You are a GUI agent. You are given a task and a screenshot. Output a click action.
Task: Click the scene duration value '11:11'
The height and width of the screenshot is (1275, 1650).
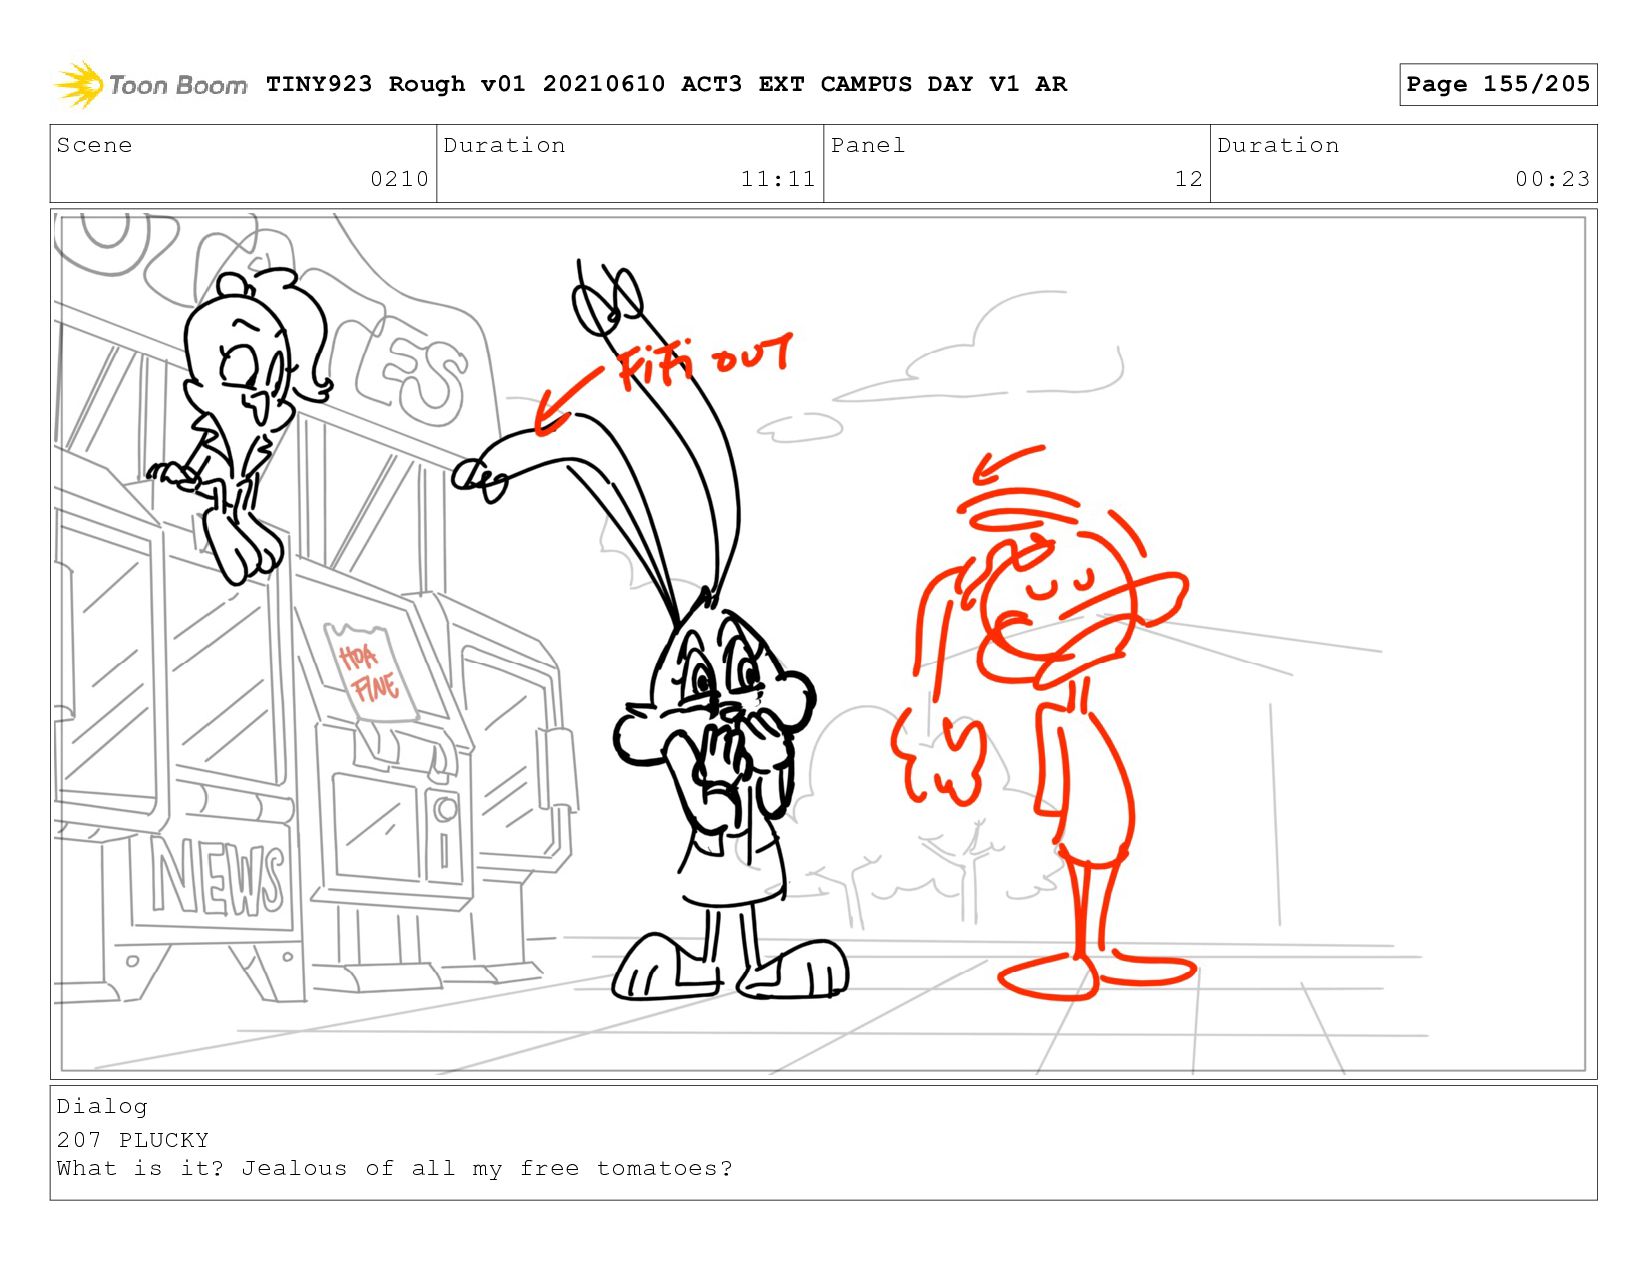point(778,179)
